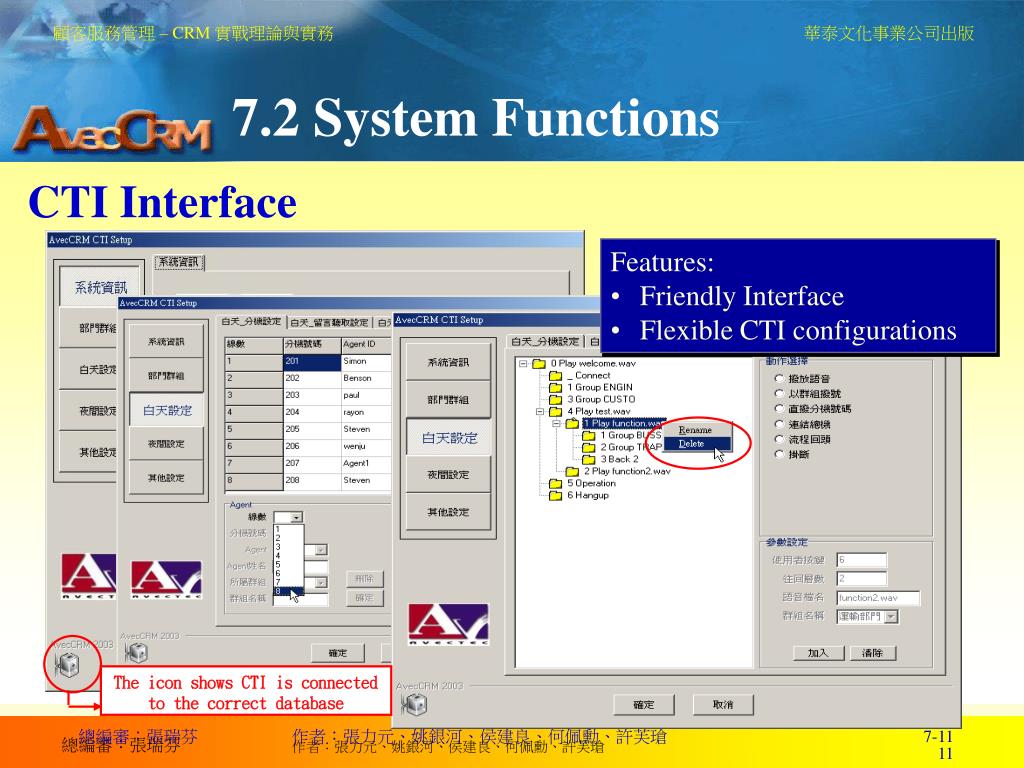This screenshot has height=768, width=1024.
Task: Open the 線數 dropdown arrow in Agent group
Action: [x=296, y=517]
